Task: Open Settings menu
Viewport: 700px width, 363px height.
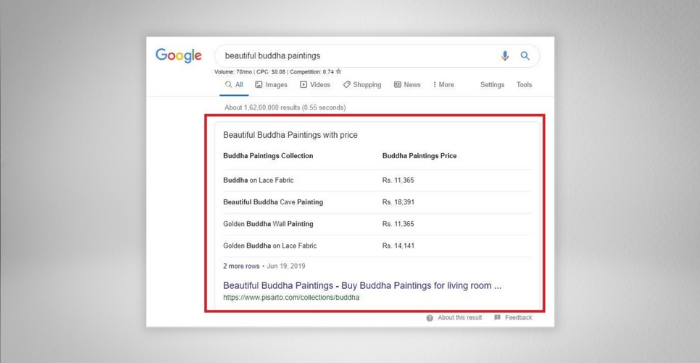Action: pyautogui.click(x=492, y=85)
